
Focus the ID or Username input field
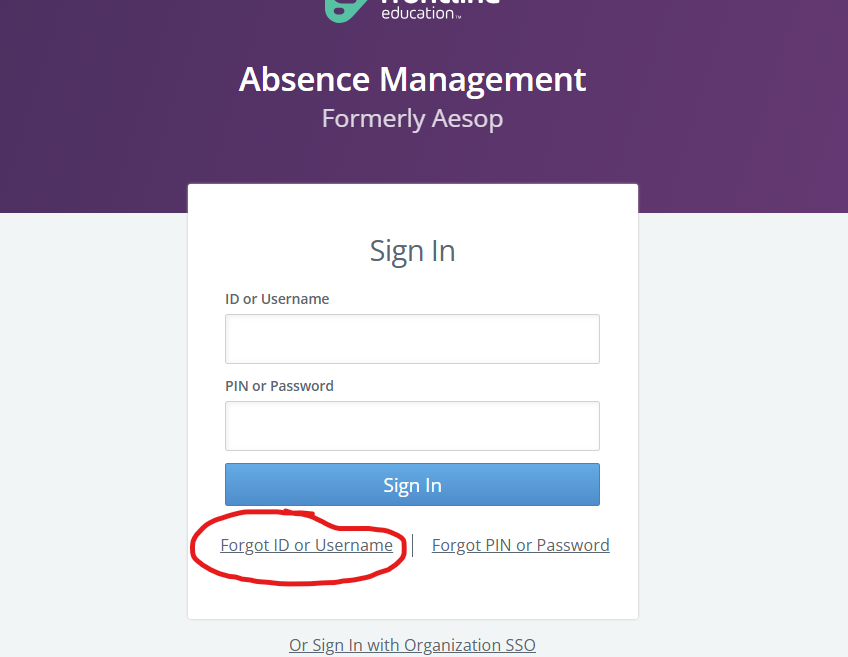412,339
